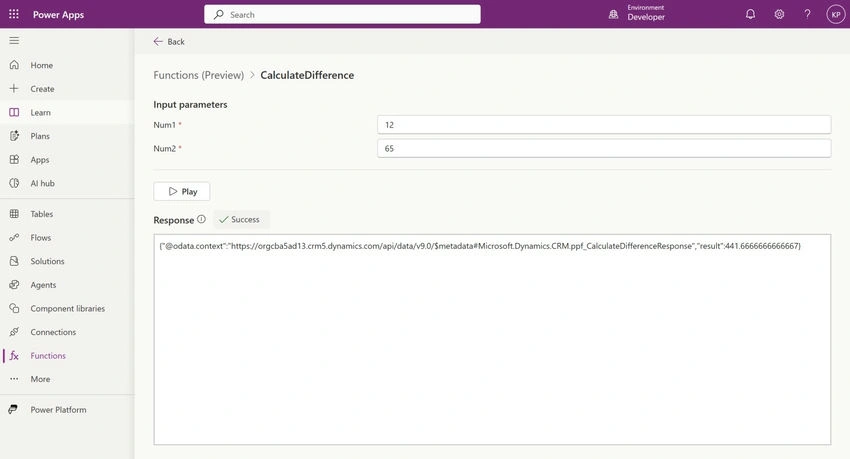
Task: Click the back arrow icon
Action: click(x=158, y=41)
